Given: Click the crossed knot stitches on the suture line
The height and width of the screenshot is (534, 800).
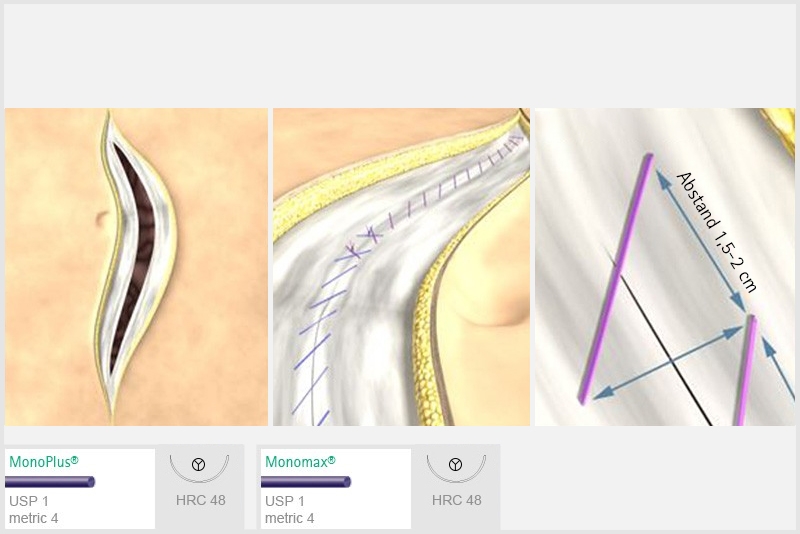Looking at the screenshot, I should (x=363, y=242).
